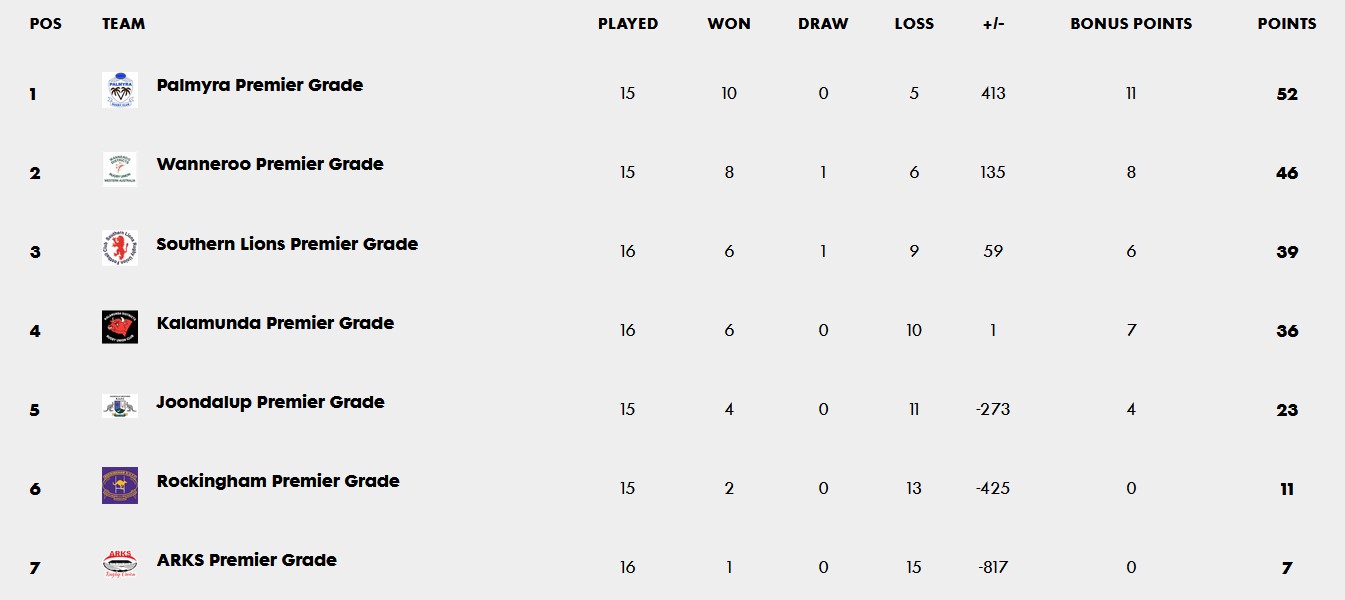
Task: Open Wanneroo Premier Grade team link
Action: [270, 165]
